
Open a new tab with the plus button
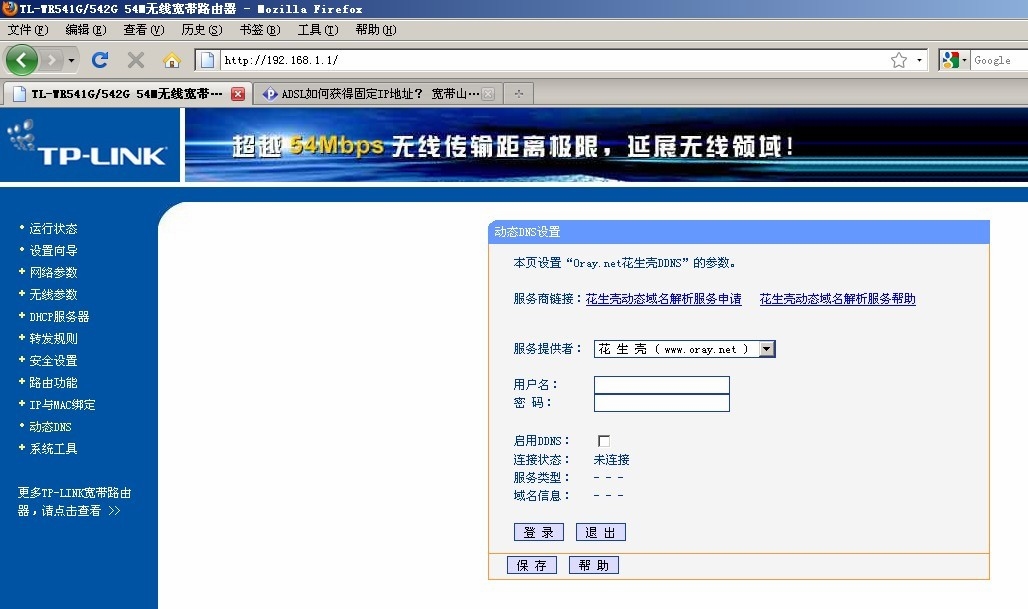[519, 94]
